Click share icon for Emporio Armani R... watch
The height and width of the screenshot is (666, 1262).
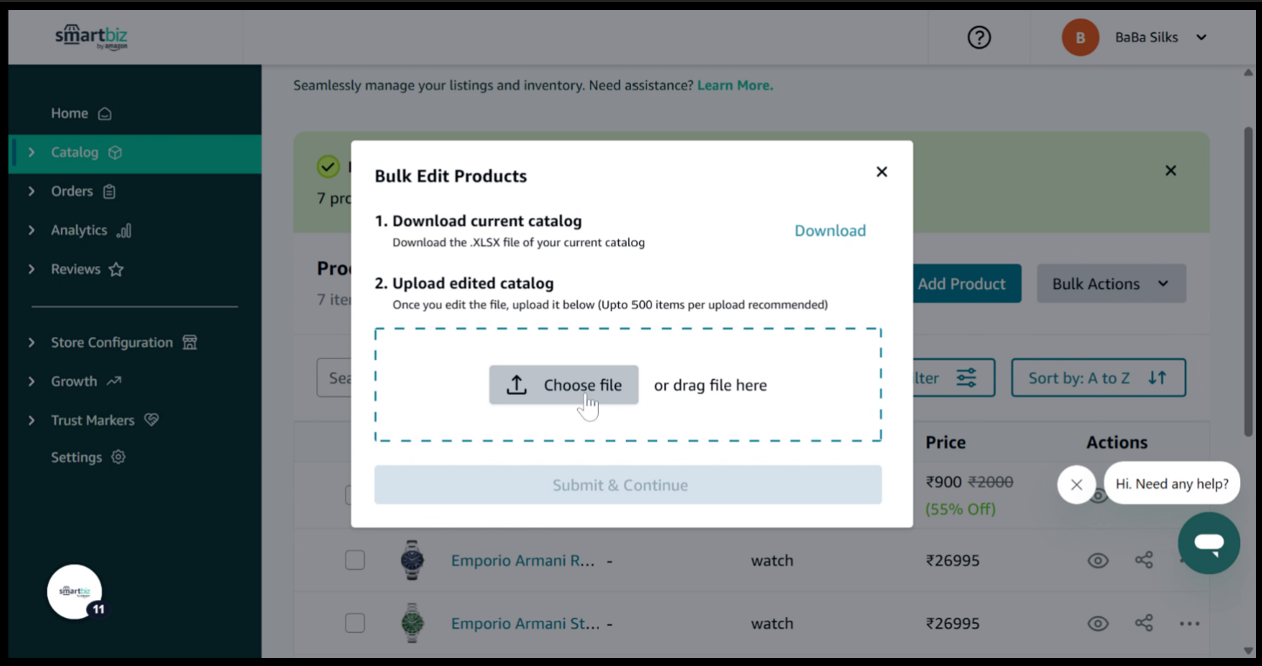(x=1144, y=560)
